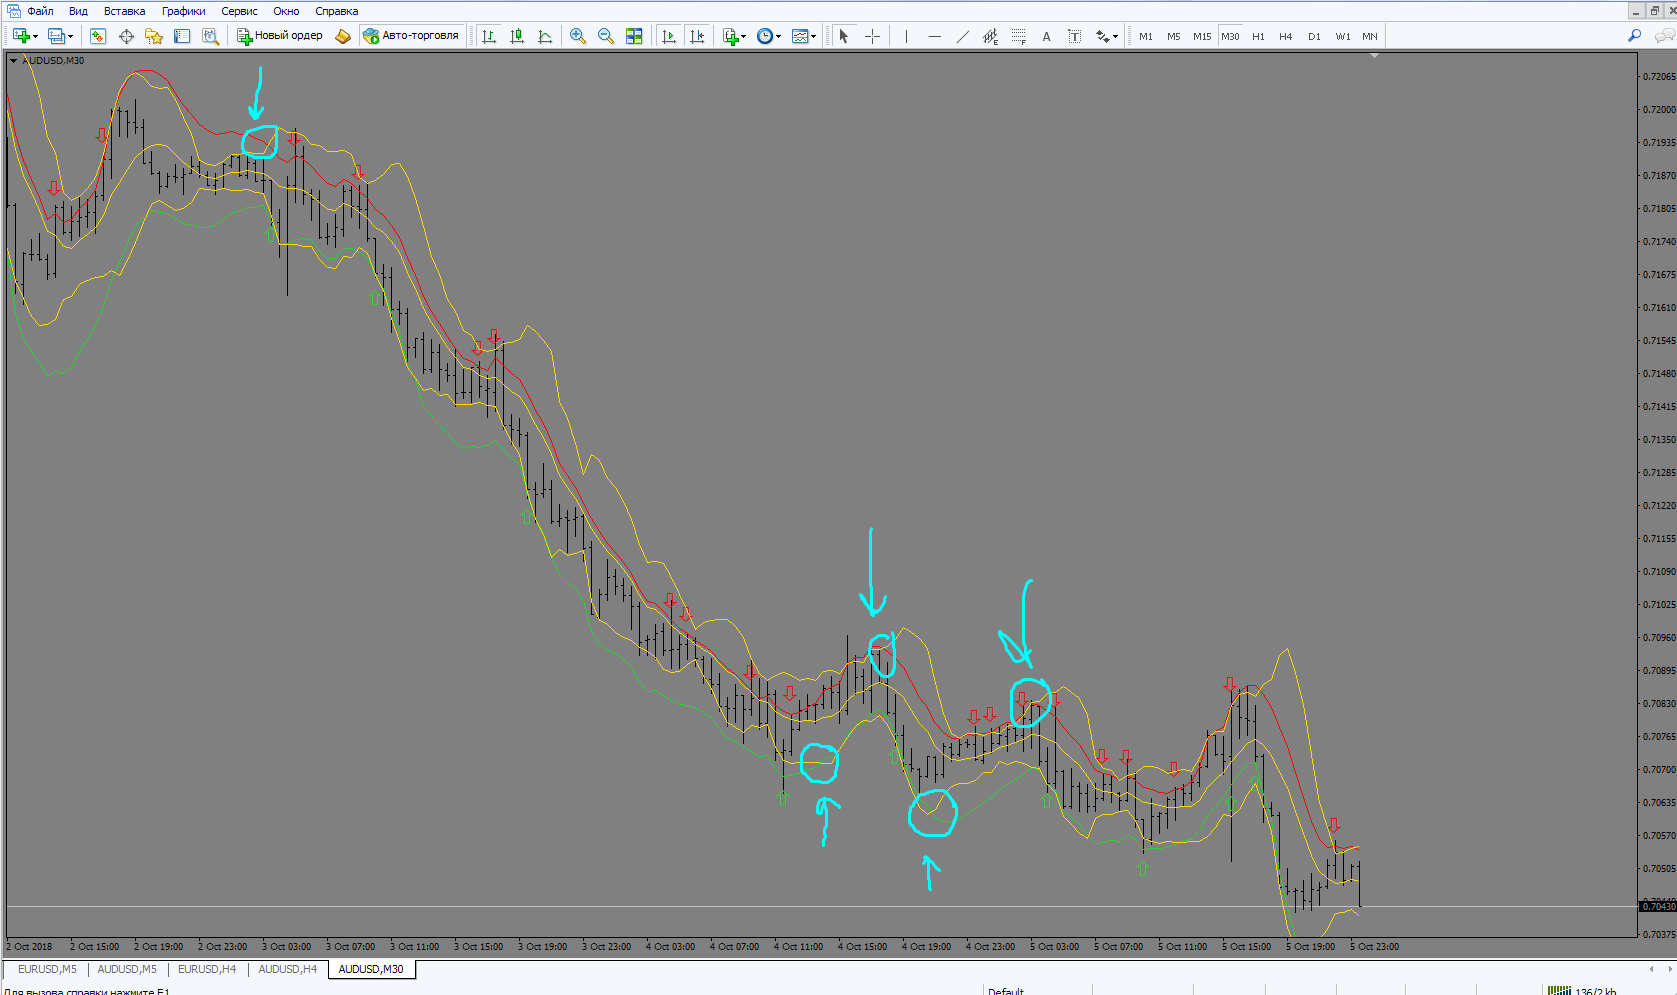This screenshot has height=995, width=1677.
Task: Switch to the EURUSD,H4 chart tab
Action: tap(207, 969)
